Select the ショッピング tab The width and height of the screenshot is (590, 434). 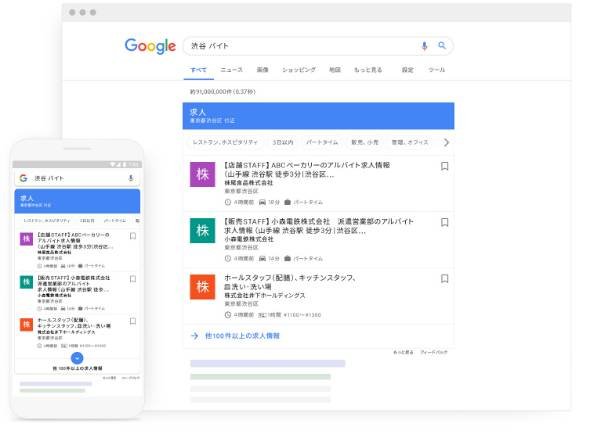pos(299,70)
